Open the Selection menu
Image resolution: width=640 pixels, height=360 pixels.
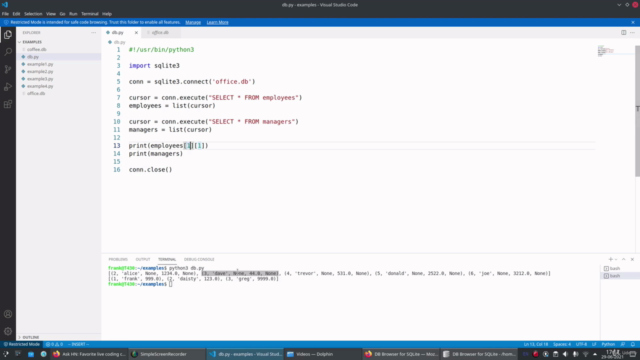tap(33, 14)
